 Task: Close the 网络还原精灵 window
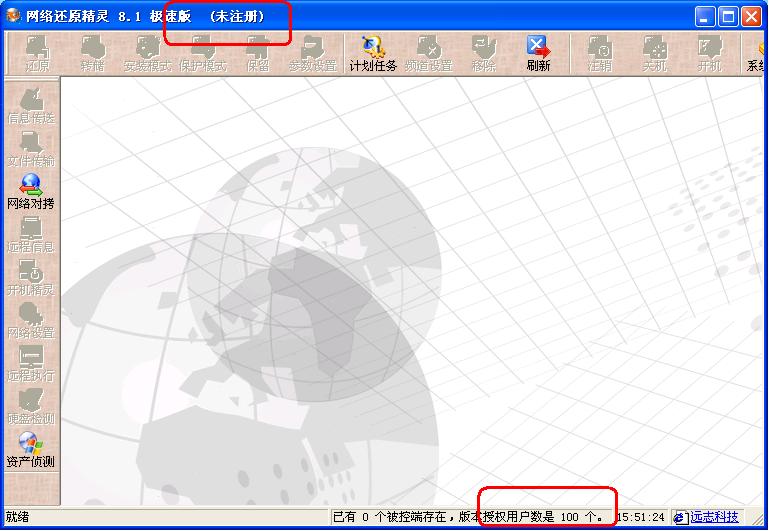pos(751,17)
